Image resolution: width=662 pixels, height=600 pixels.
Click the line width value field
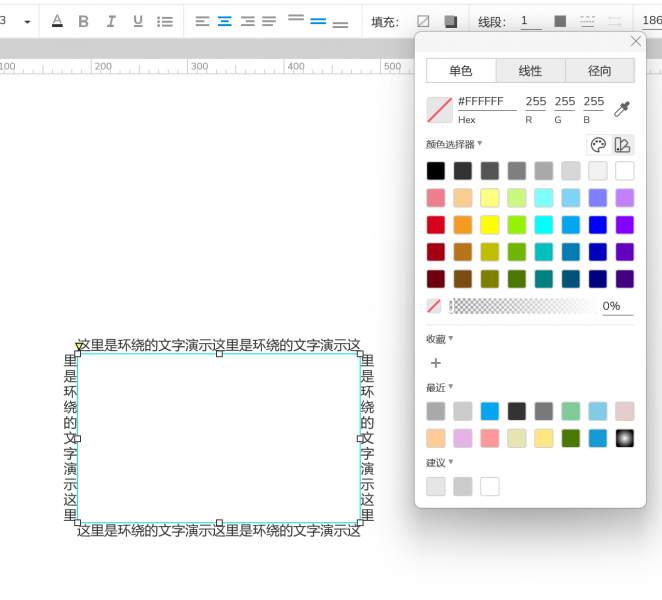tap(531, 21)
